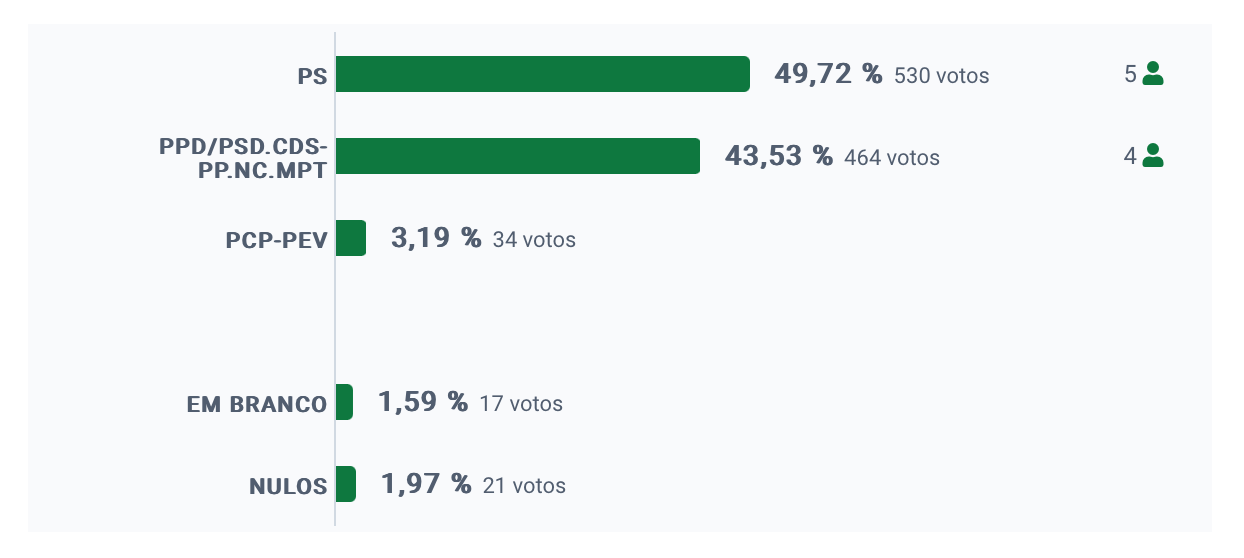Image resolution: width=1244 pixels, height=558 pixels.
Task: Click the EM BRANCO bar
Action: (x=344, y=402)
